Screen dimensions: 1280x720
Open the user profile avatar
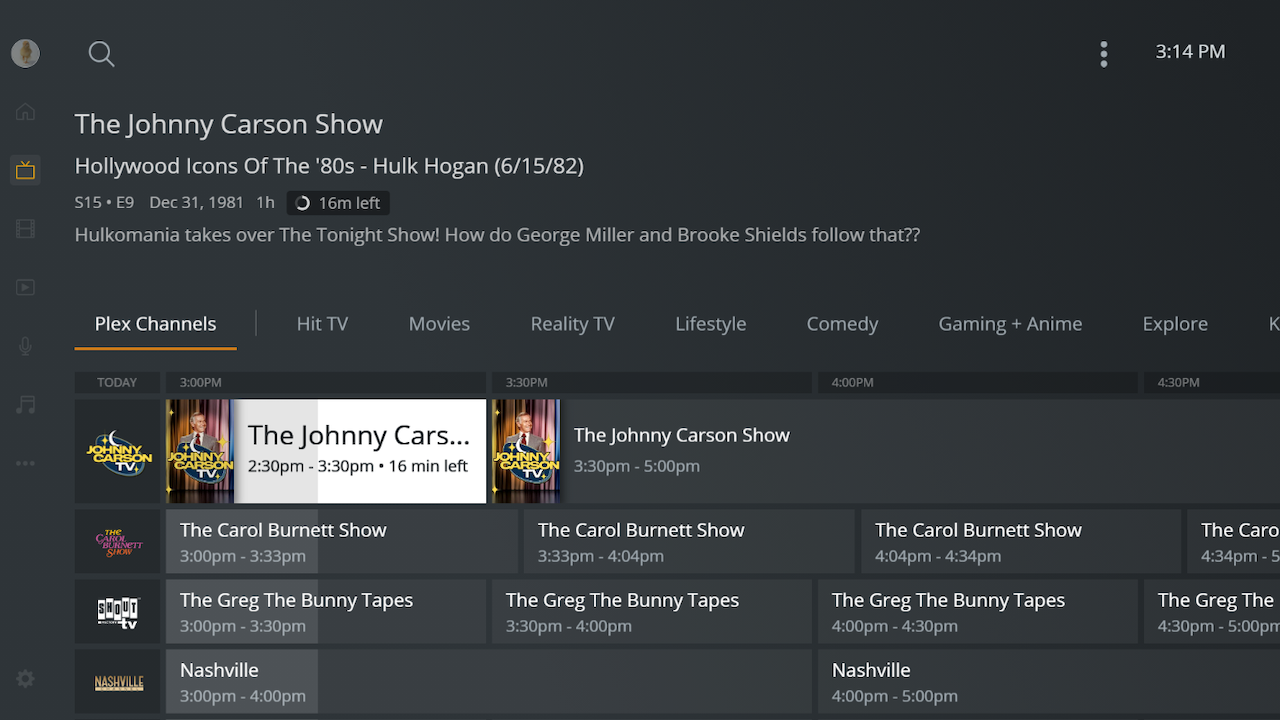25,53
